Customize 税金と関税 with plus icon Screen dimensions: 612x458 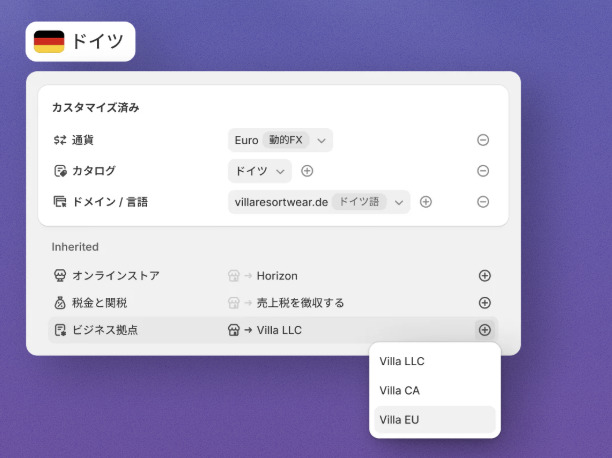(x=484, y=303)
